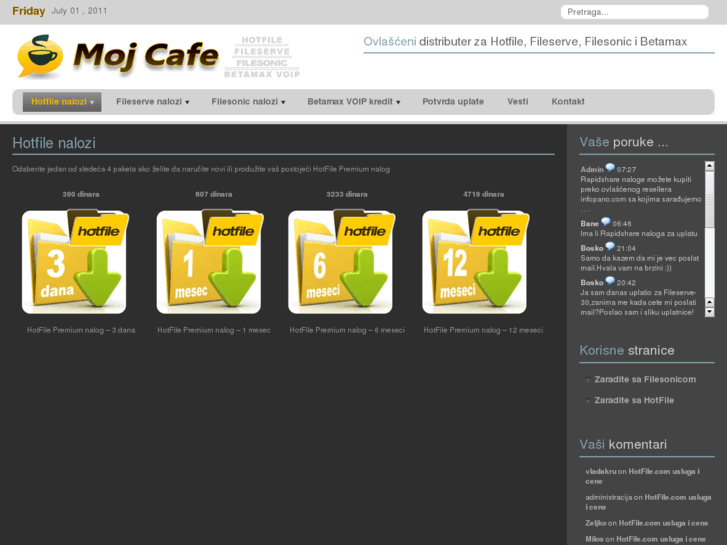The width and height of the screenshot is (727, 545).
Task: Open Milos's comment on HotFile.com usluga
Action: (645, 539)
